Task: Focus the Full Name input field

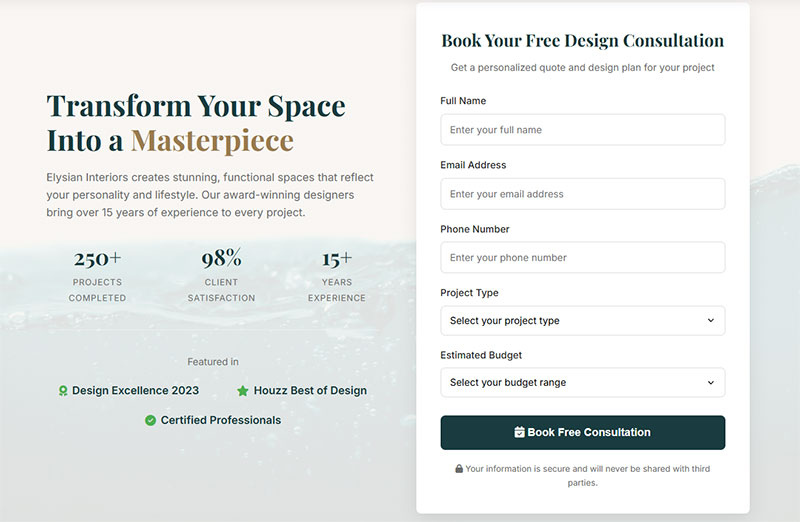Action: pos(582,130)
